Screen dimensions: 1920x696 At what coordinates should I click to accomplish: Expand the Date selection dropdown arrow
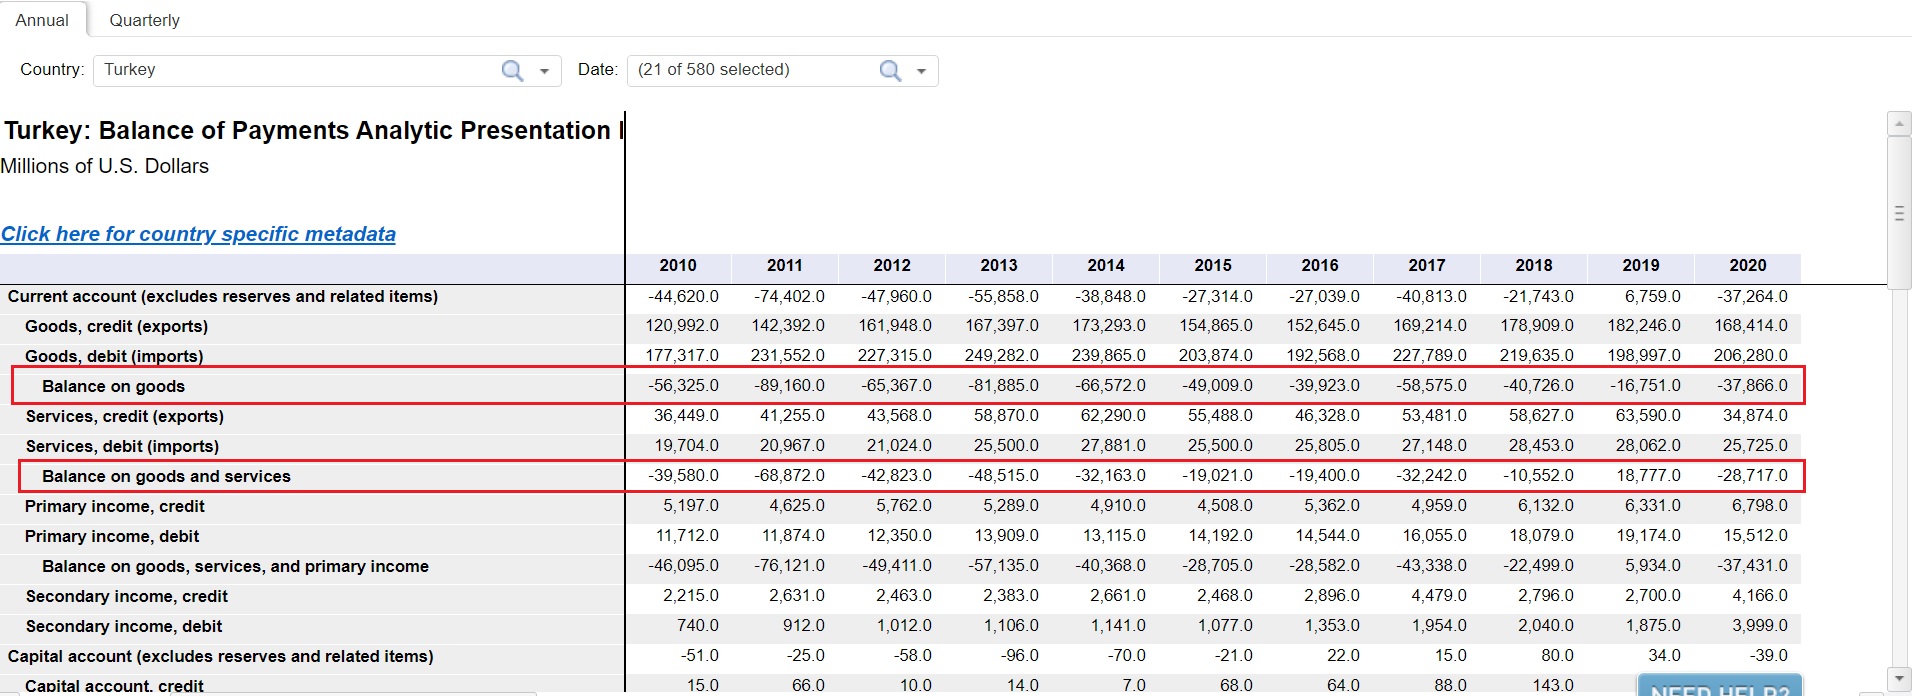click(x=921, y=71)
